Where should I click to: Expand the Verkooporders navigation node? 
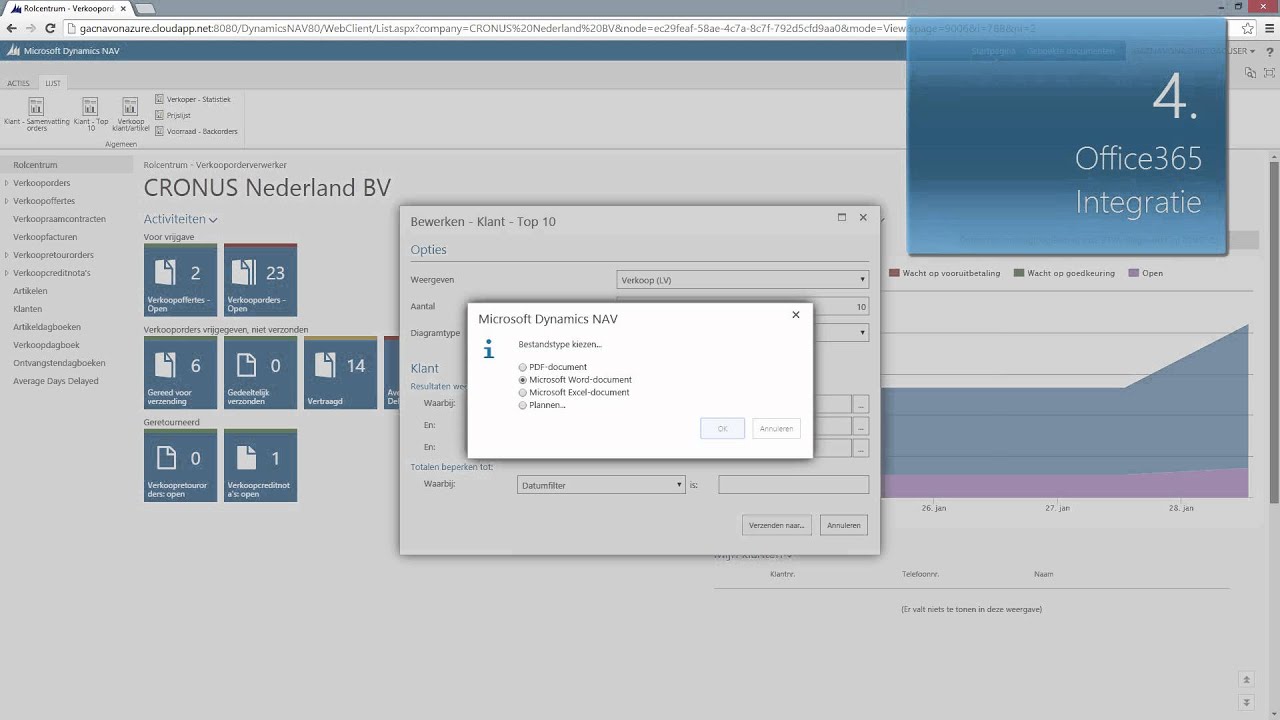click(6, 183)
